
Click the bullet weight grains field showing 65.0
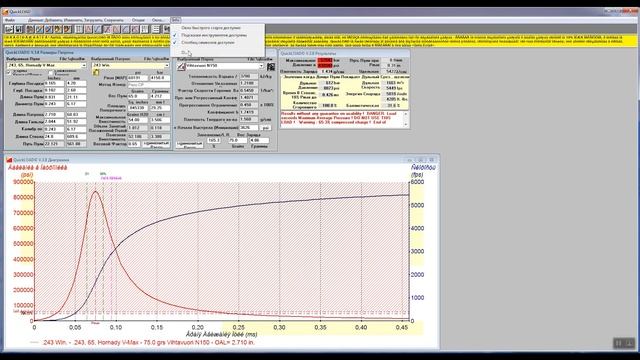(138, 96)
